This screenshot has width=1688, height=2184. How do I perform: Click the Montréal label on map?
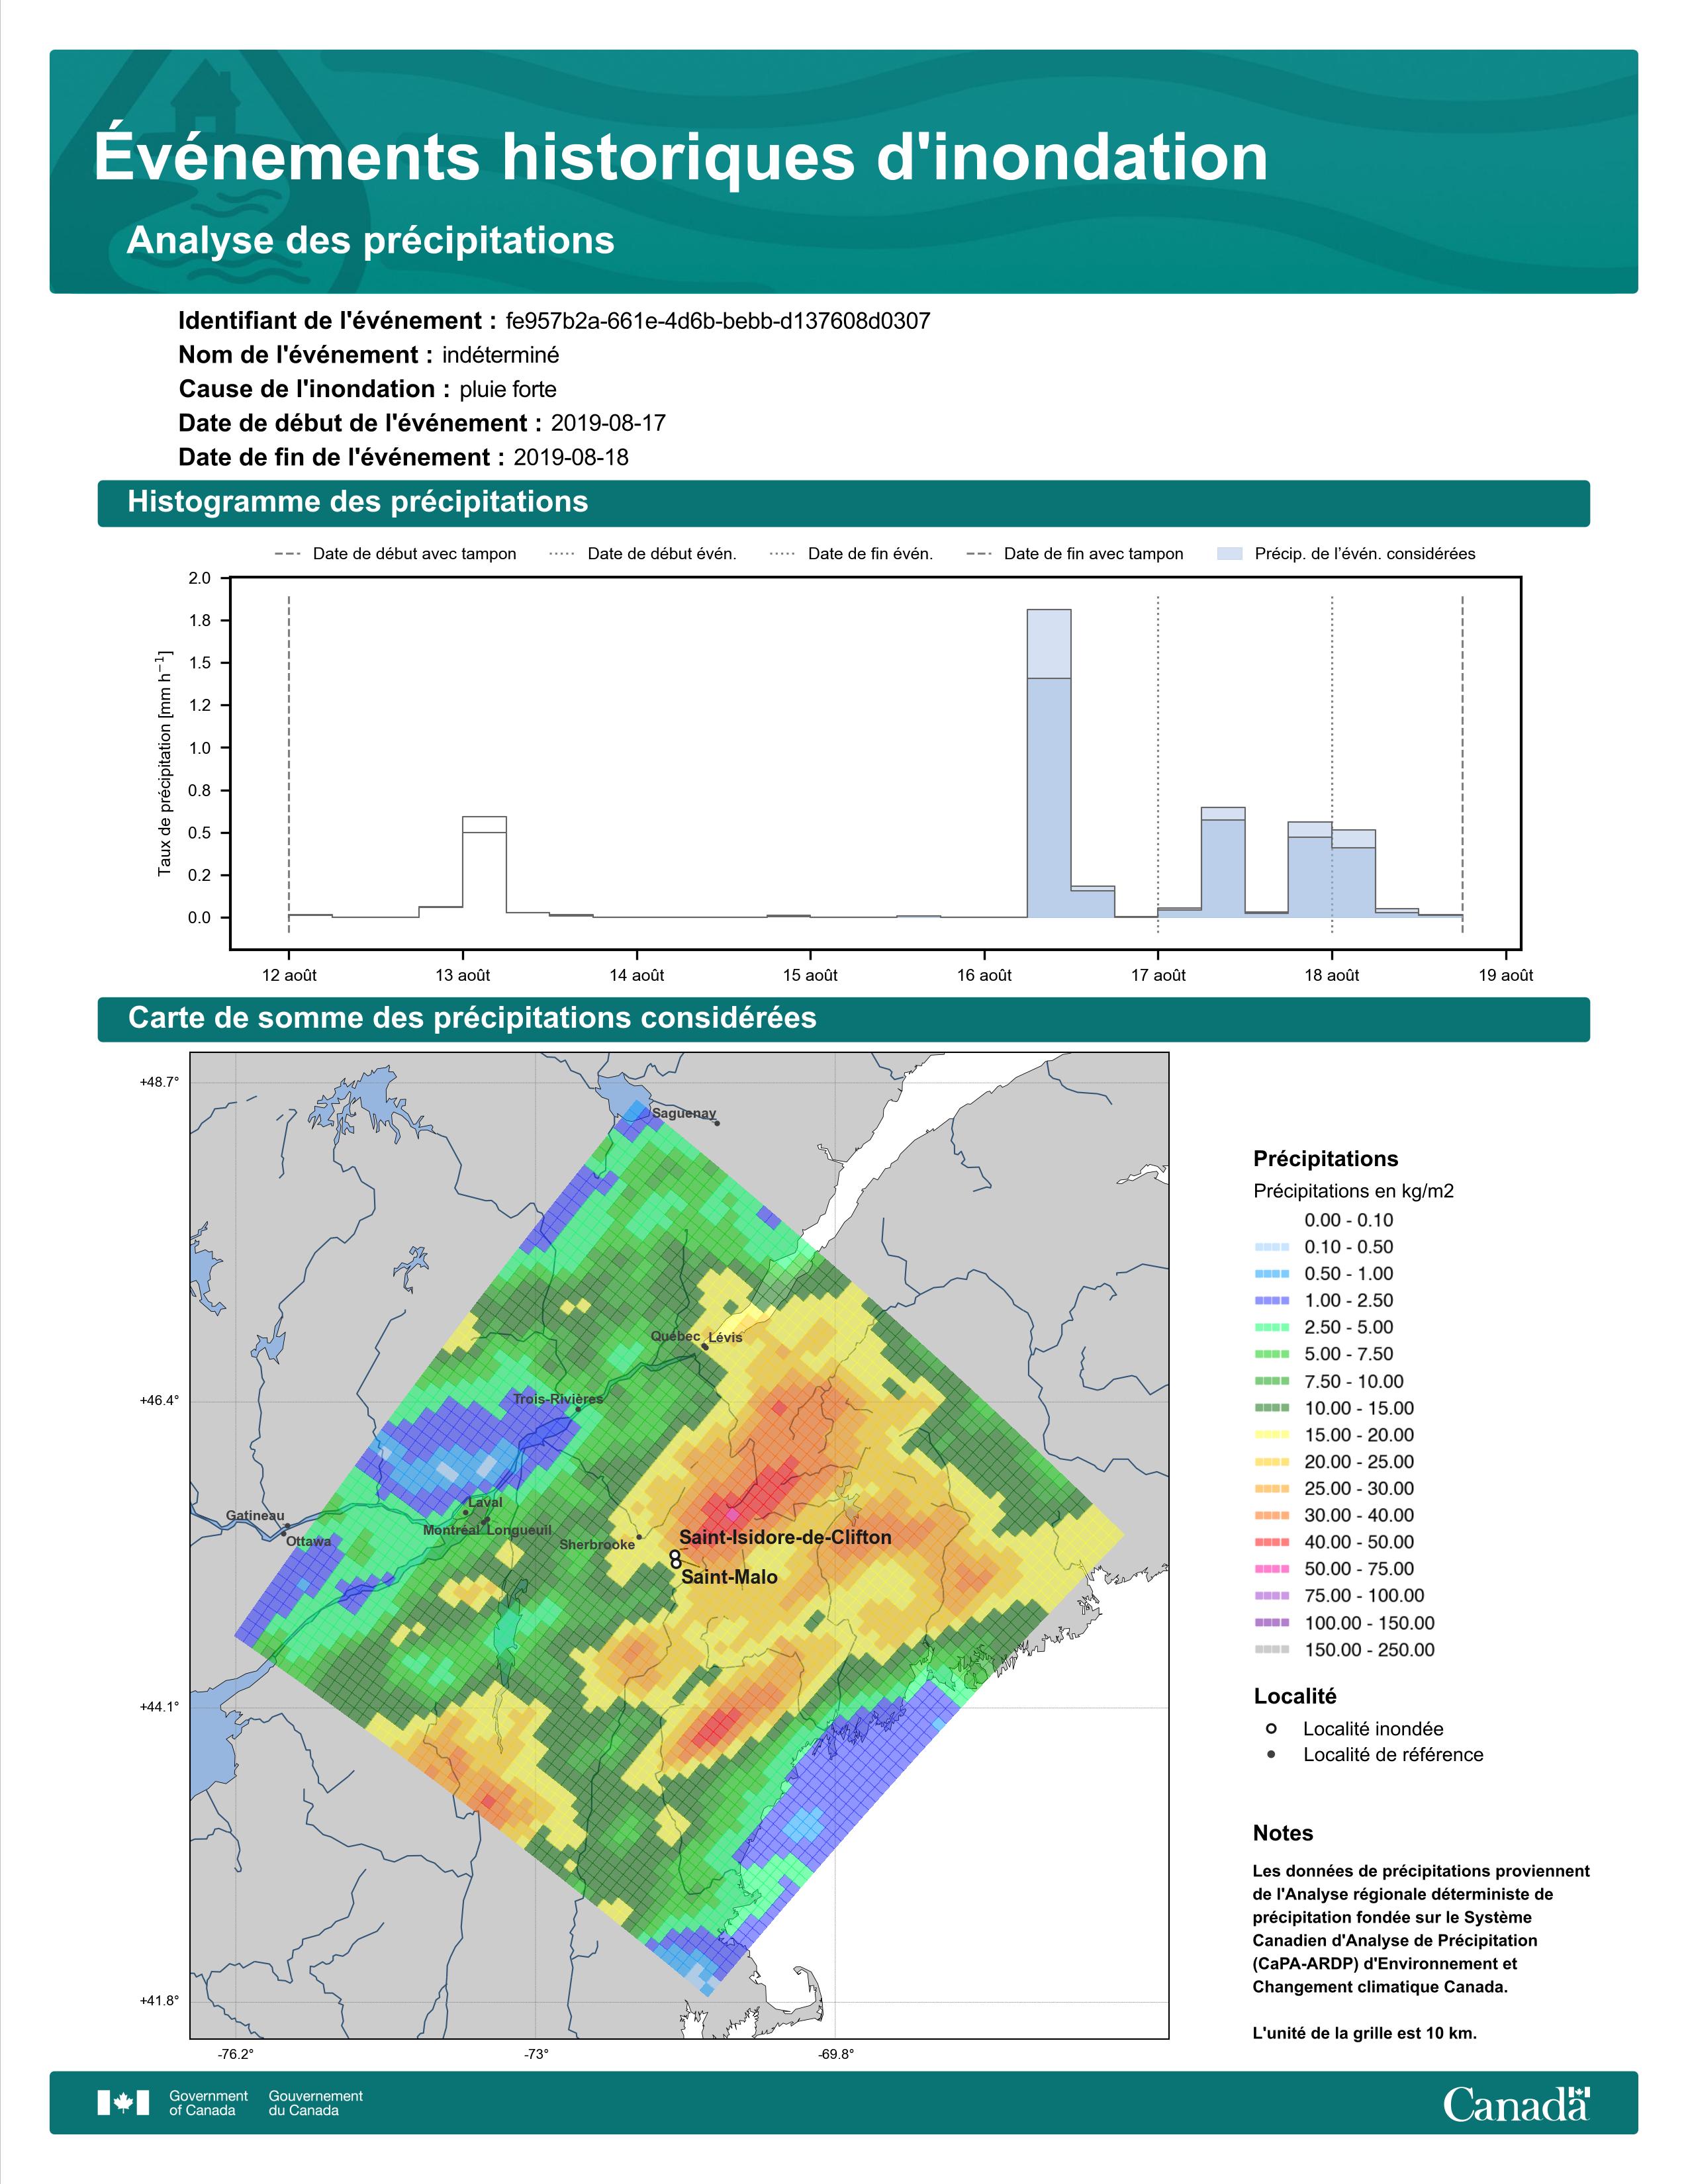pos(452,1530)
